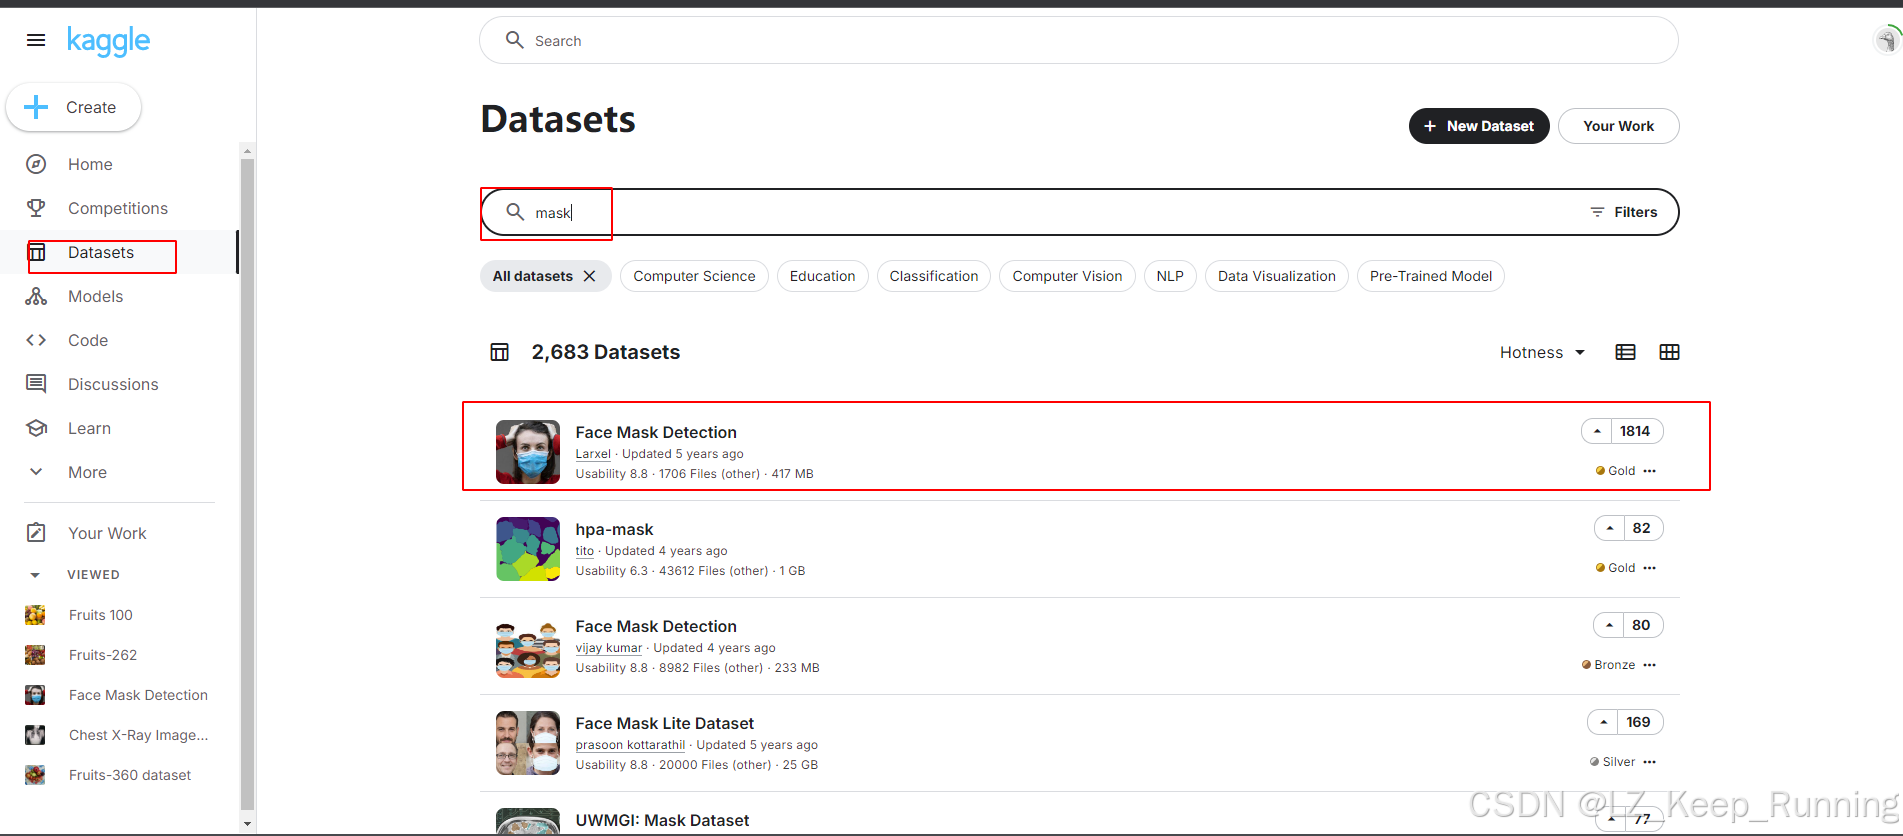Open Competitions in sidebar

point(118,208)
